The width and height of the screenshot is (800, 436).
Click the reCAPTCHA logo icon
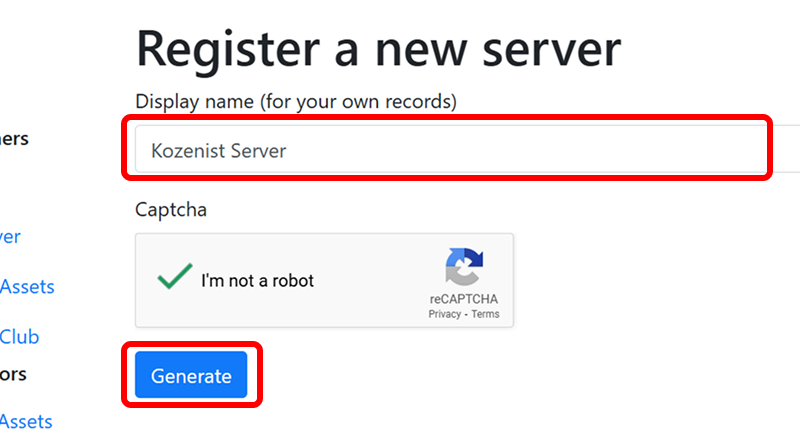coord(464,266)
